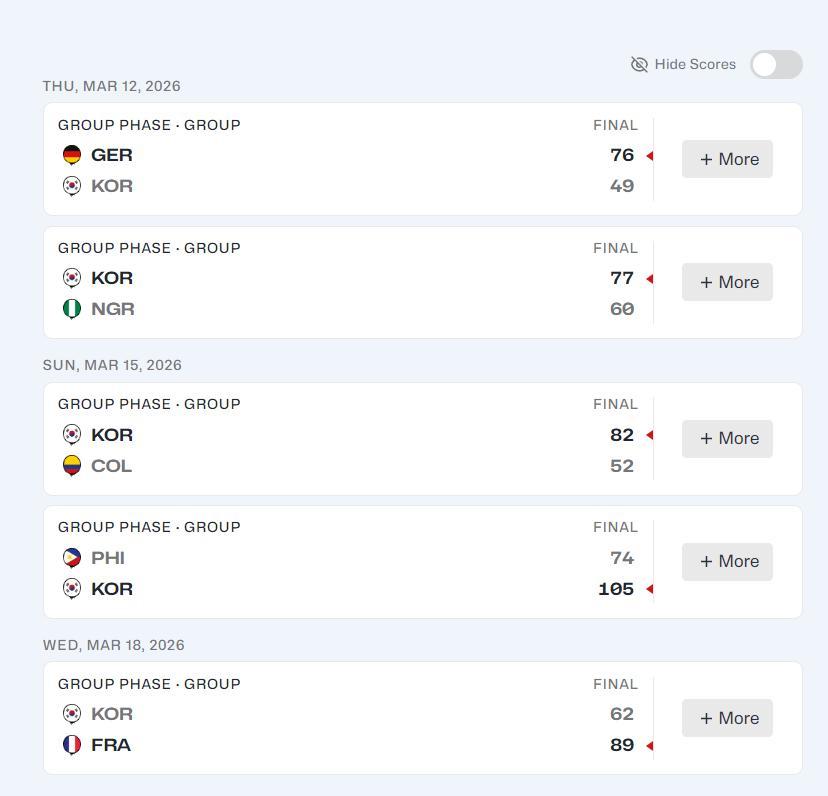Click Korea flag in Germany match
The height and width of the screenshot is (796, 828).
[72, 186]
